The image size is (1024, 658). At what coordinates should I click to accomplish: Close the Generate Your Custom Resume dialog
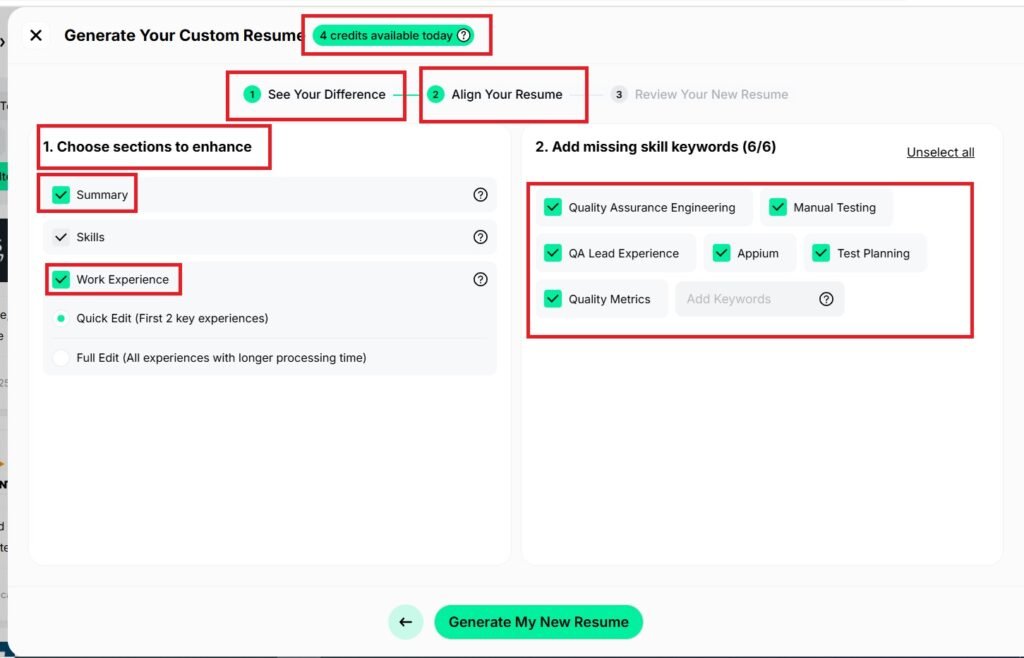(x=36, y=36)
